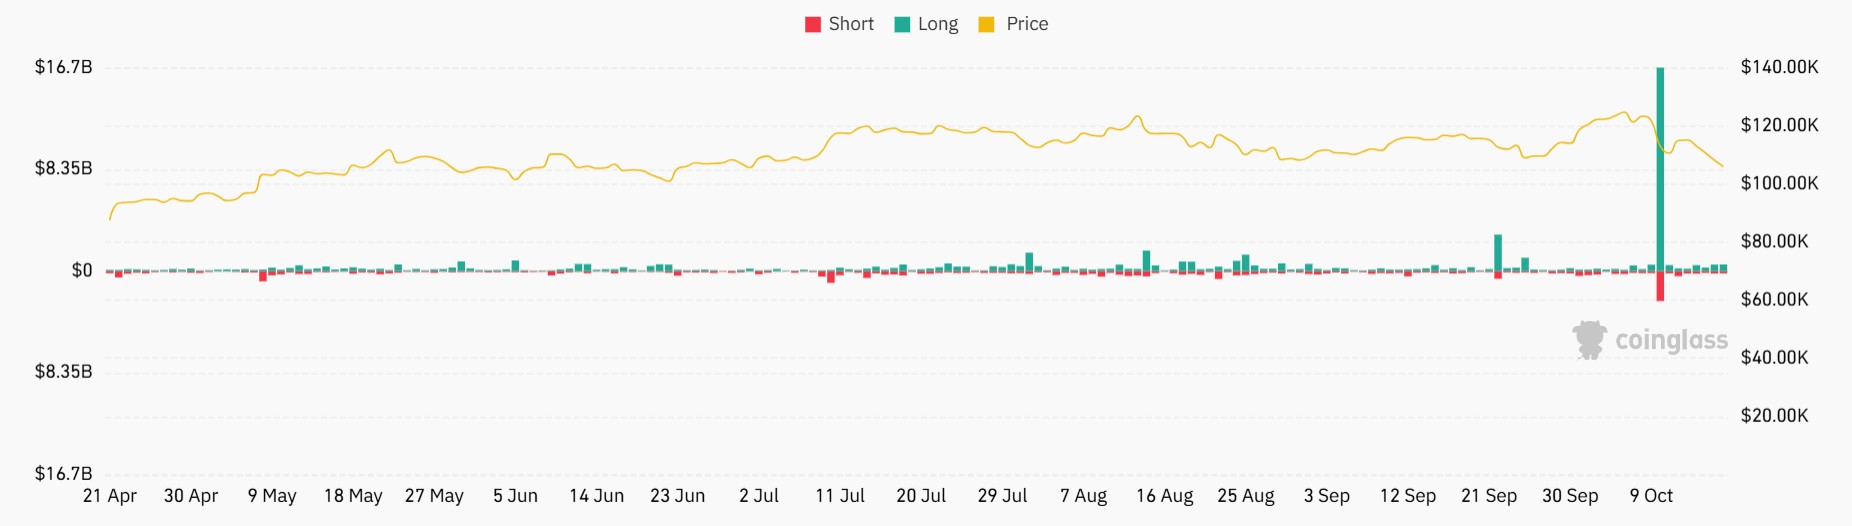This screenshot has height=526, width=1852.
Task: Click the $0 liquidation axis label
Action: tap(82, 270)
